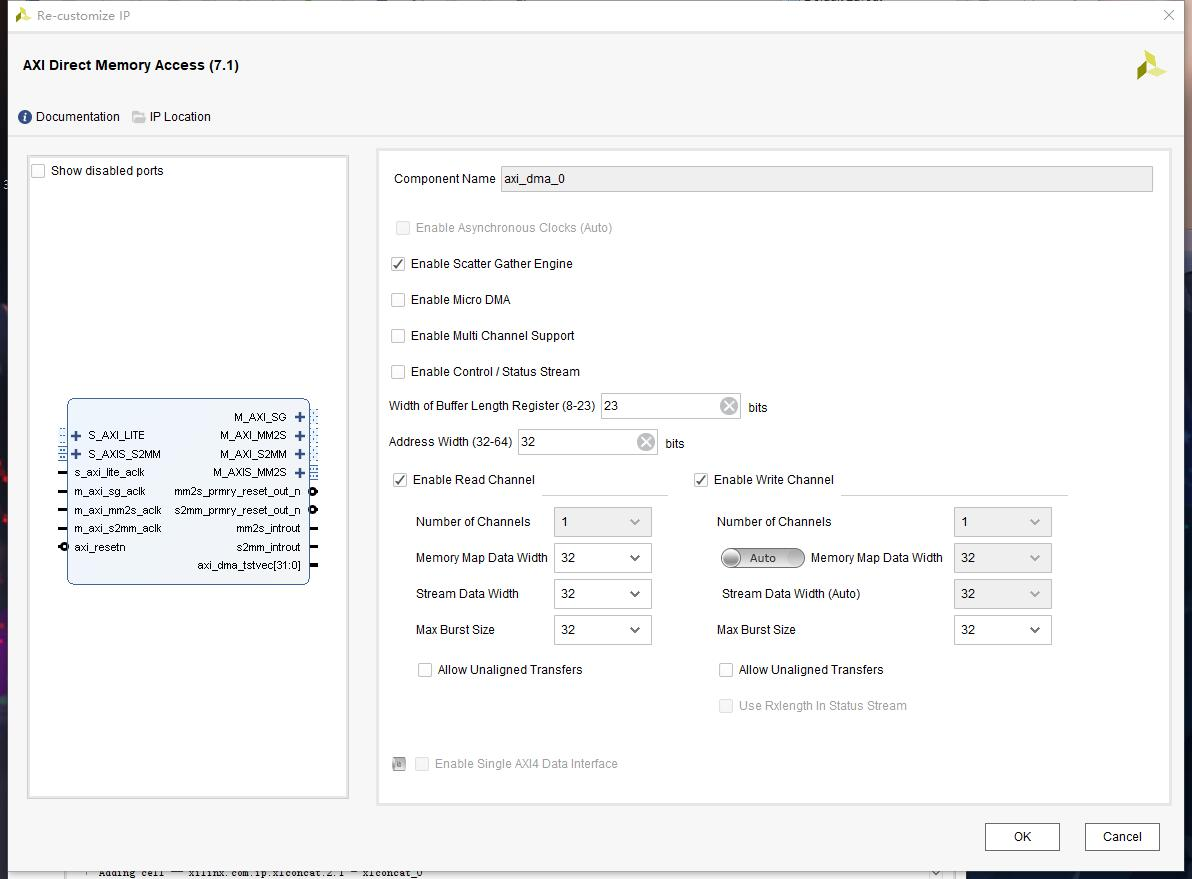The height and width of the screenshot is (879, 1192).
Task: Enable the Micro DMA option
Action: 398,299
